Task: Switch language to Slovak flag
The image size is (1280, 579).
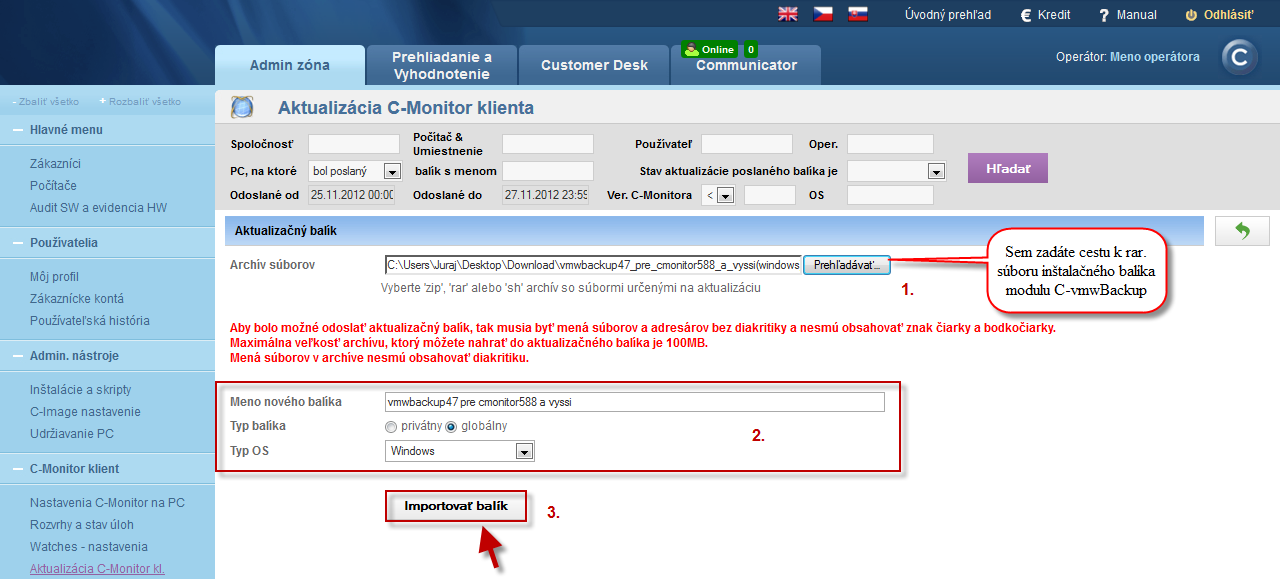Action: 857,14
